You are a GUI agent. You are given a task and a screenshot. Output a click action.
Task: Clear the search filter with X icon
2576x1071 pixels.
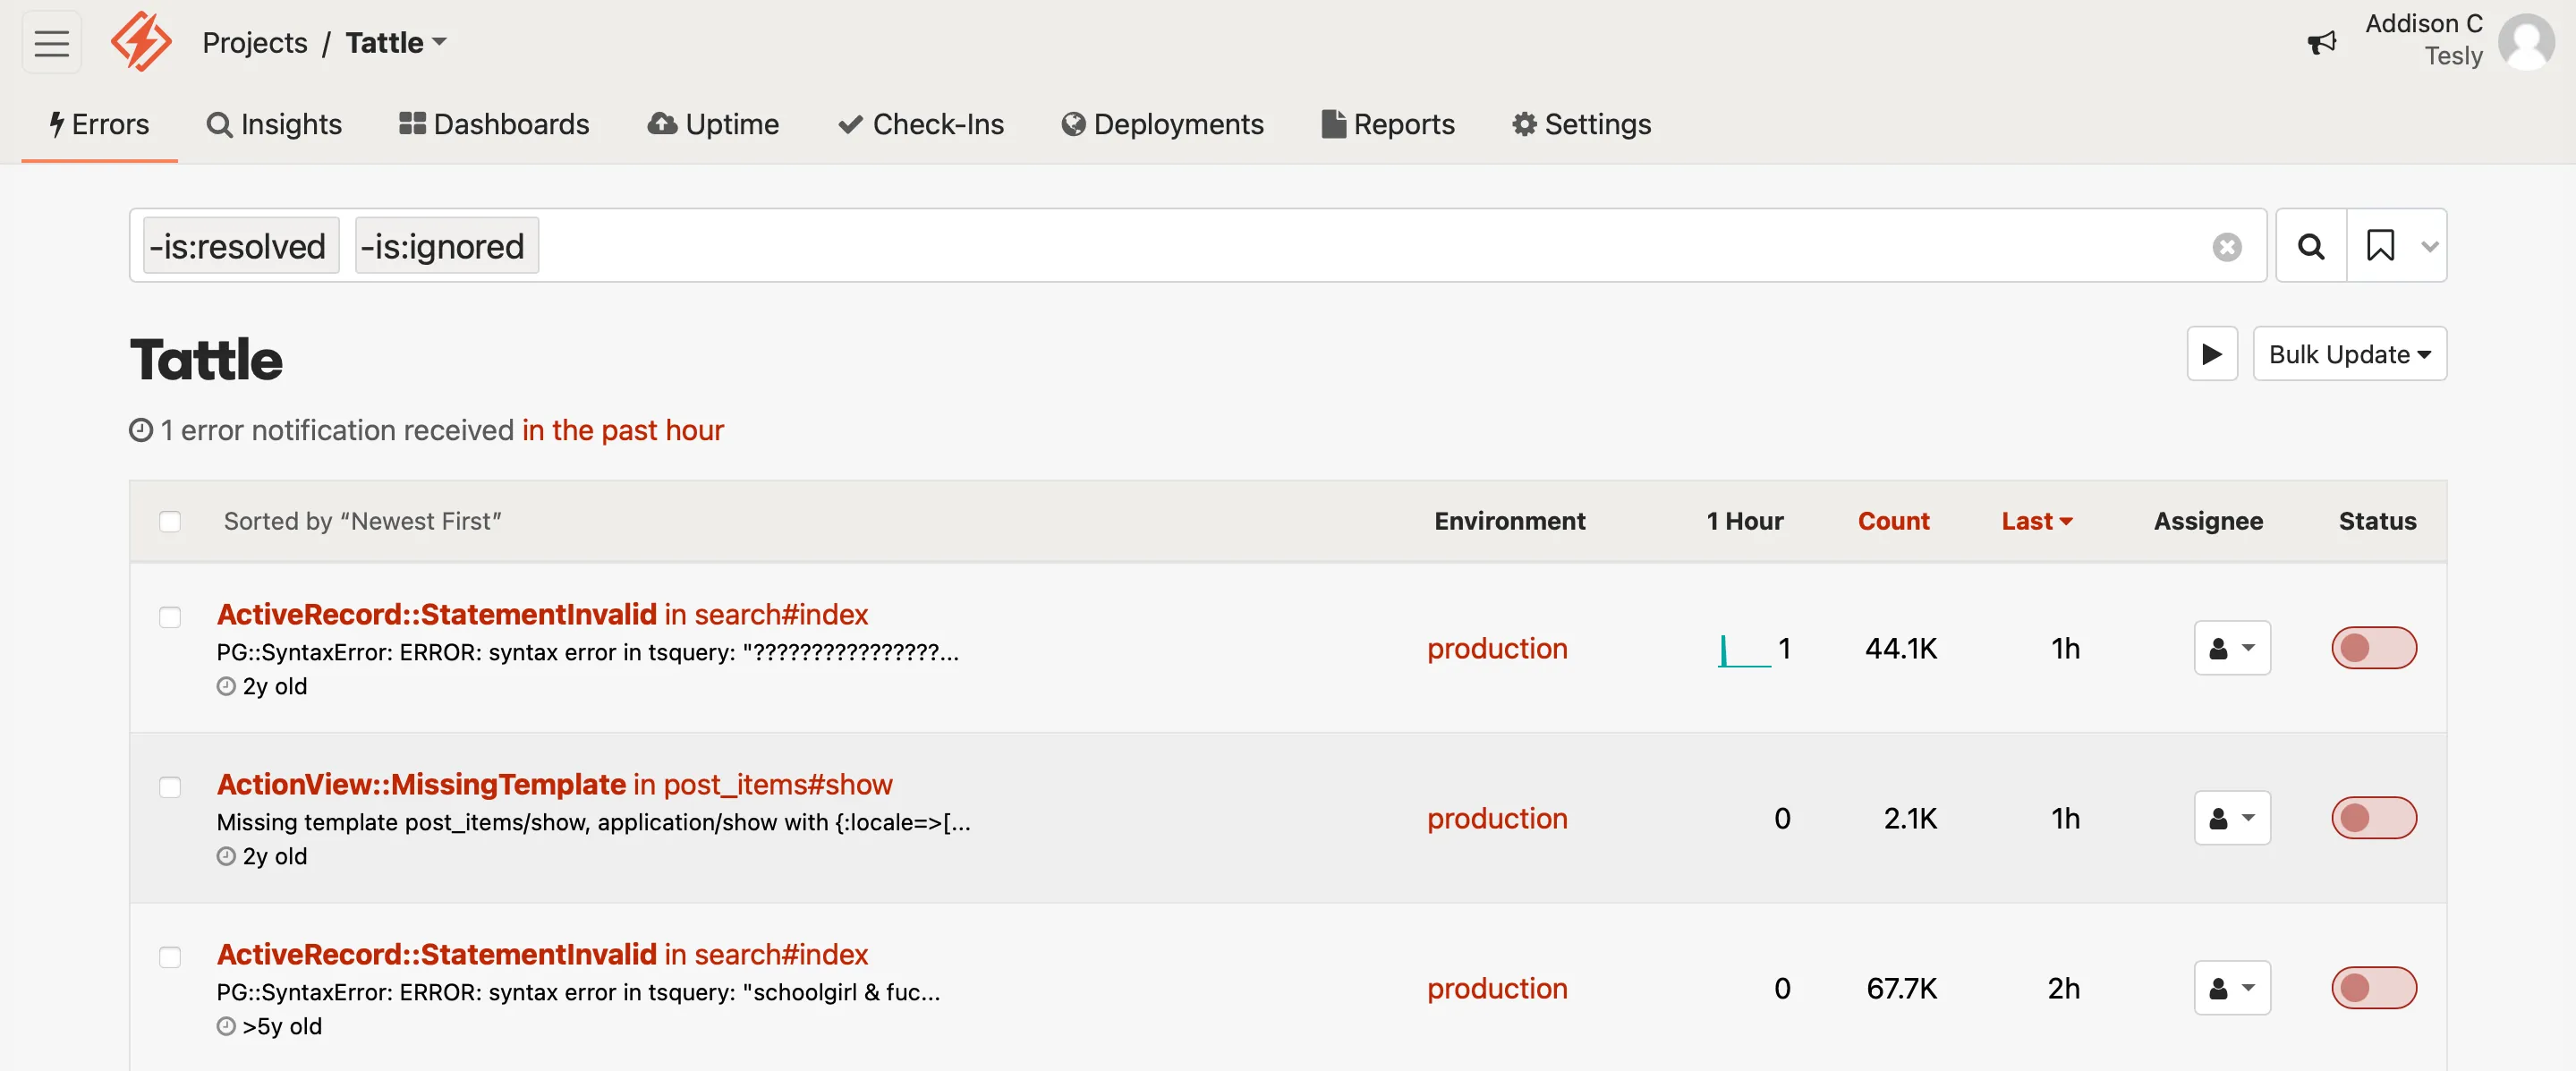pos(2226,247)
